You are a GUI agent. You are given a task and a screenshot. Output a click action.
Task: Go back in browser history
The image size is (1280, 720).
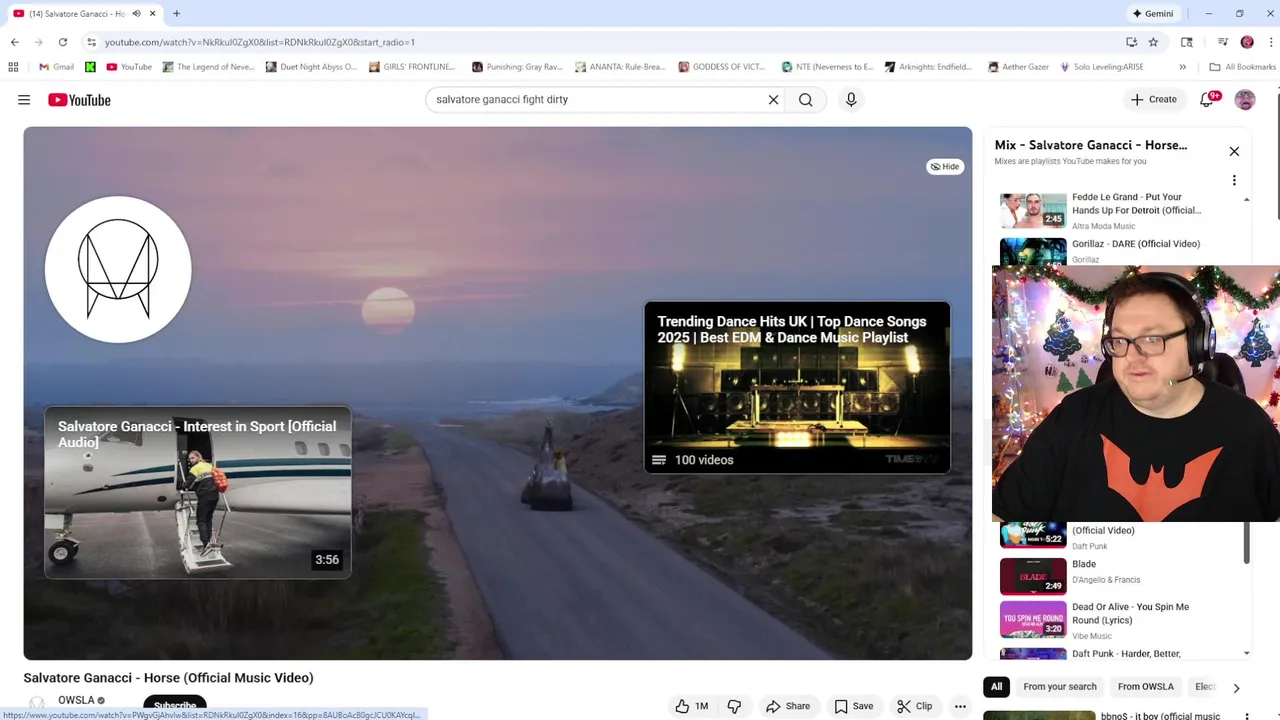[15, 42]
